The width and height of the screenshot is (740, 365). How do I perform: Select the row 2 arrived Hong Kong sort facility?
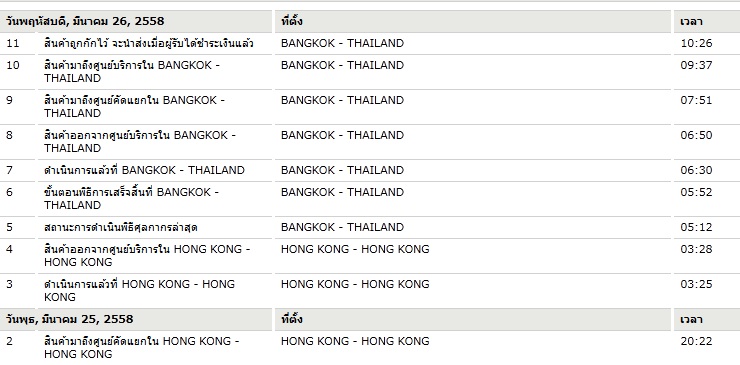coord(142,348)
